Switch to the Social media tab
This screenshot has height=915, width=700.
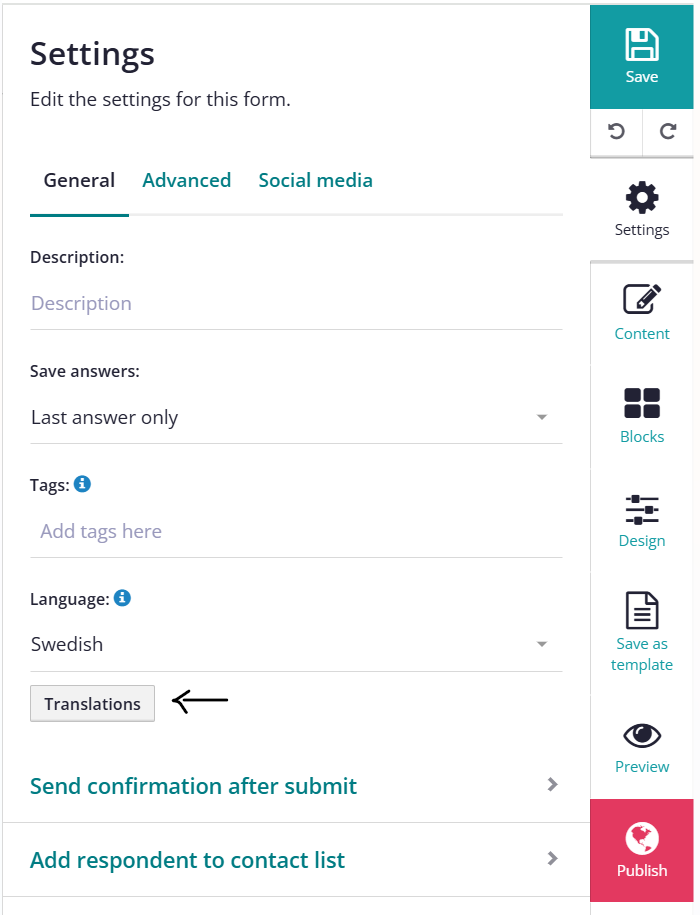click(316, 180)
